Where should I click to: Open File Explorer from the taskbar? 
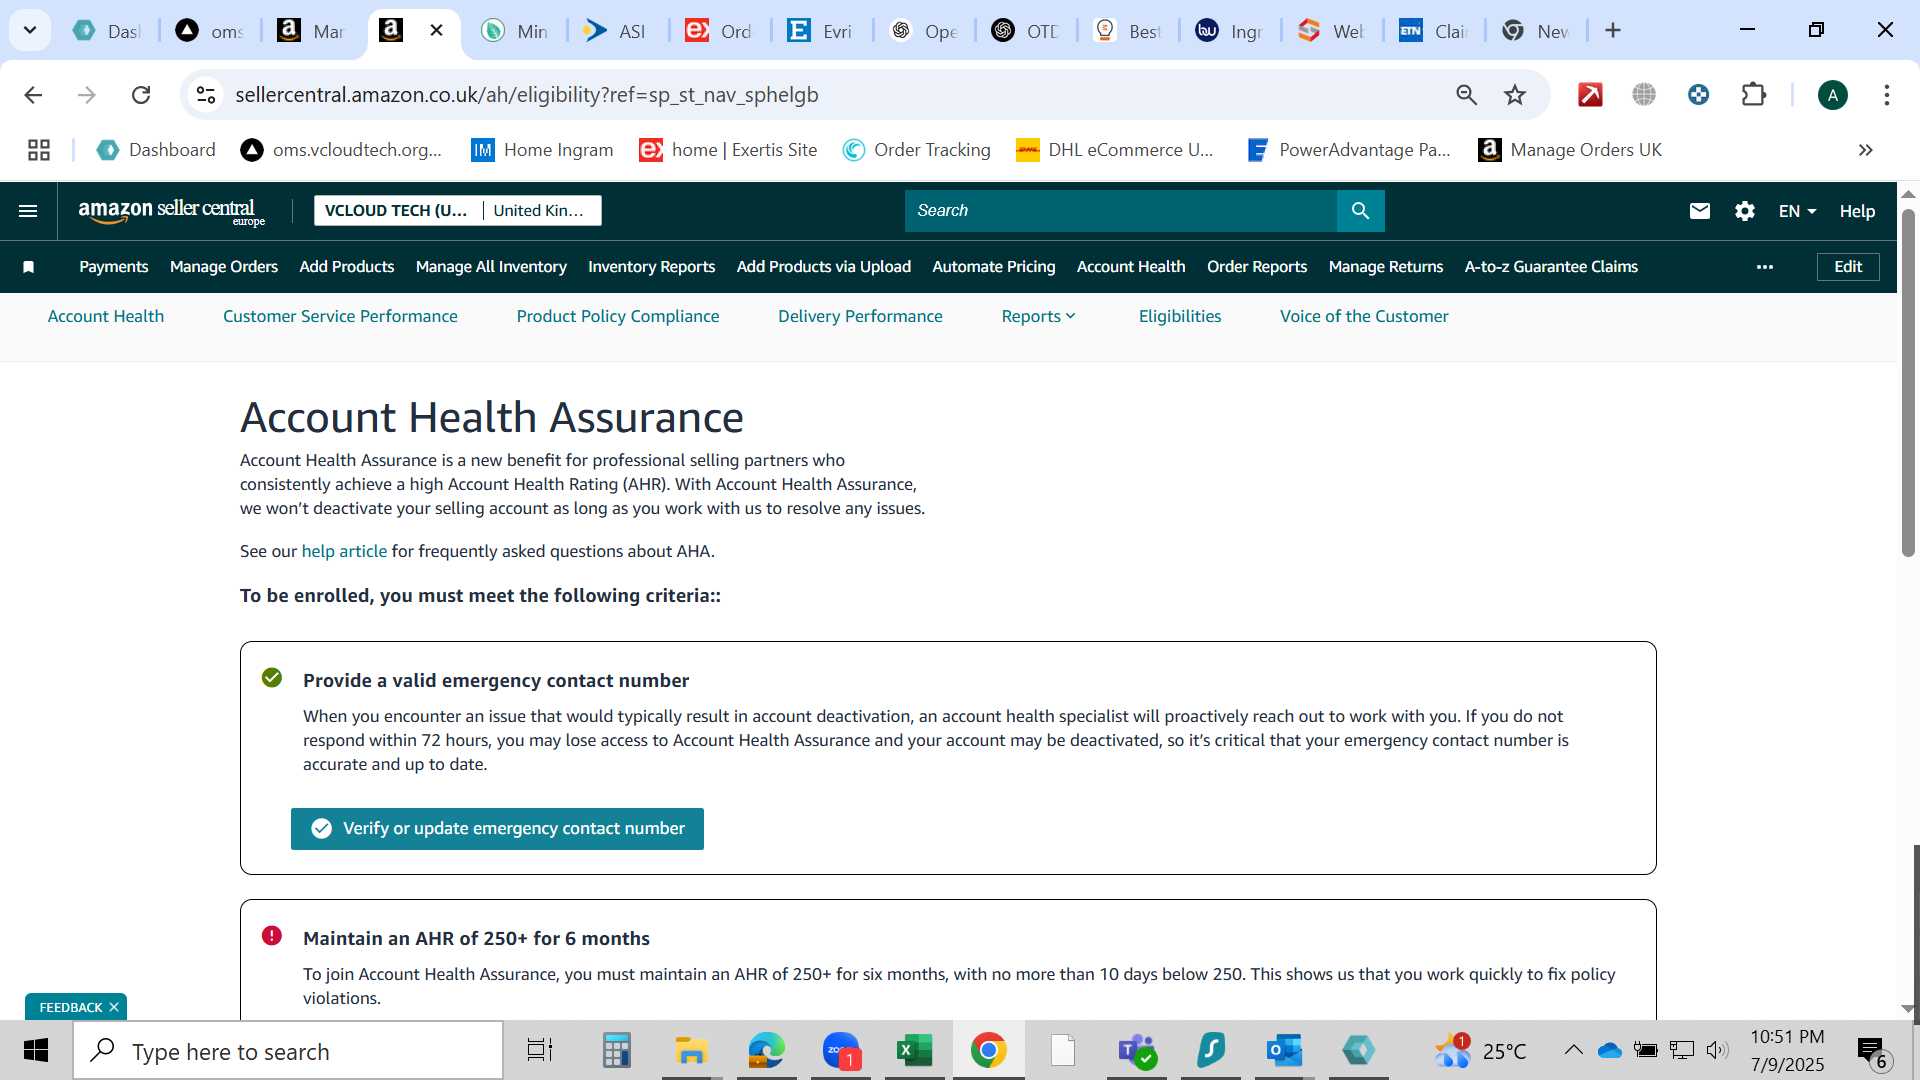click(691, 1051)
